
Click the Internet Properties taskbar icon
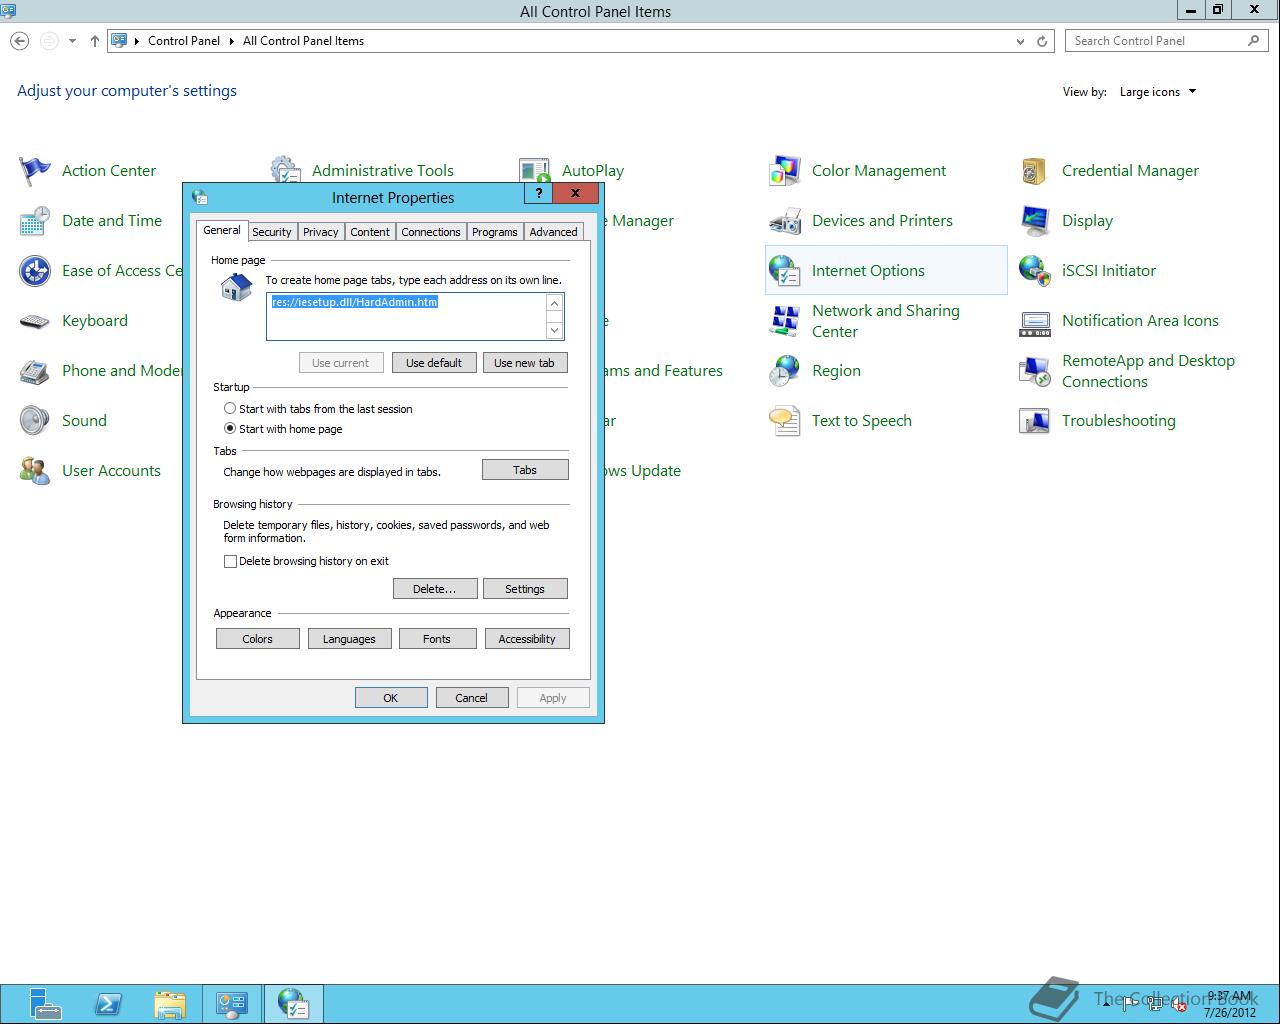tap(294, 1003)
